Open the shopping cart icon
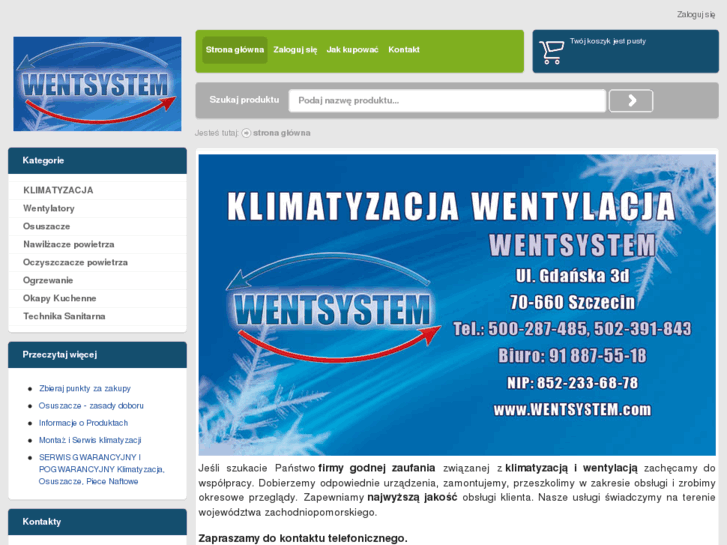This screenshot has height=545, width=727. [551, 52]
